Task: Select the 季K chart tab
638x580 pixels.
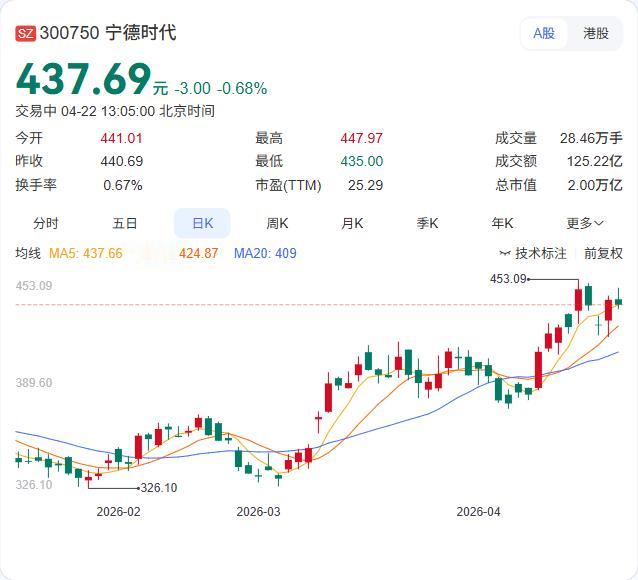Action: [x=427, y=223]
